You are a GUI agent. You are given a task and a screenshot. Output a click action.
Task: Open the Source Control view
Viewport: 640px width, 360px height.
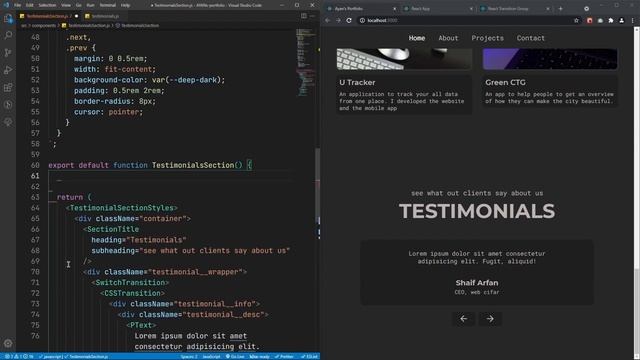8,53
